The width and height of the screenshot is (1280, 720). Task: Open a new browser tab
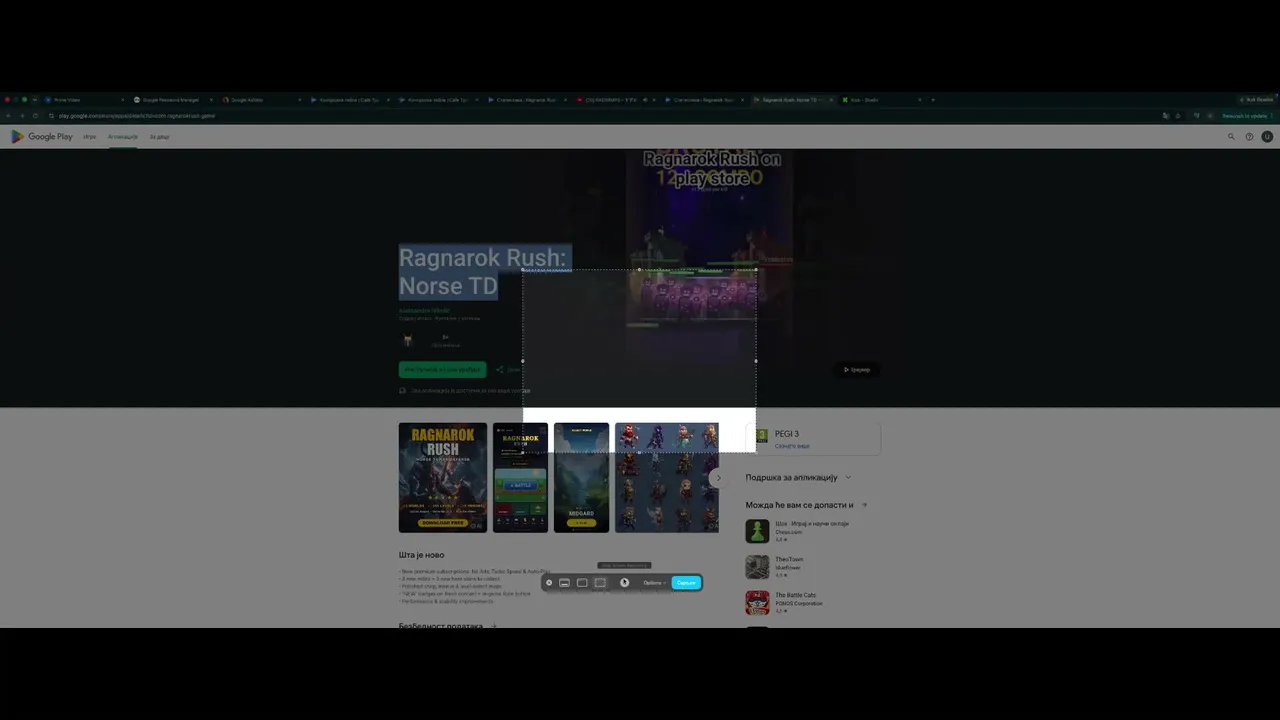(933, 100)
